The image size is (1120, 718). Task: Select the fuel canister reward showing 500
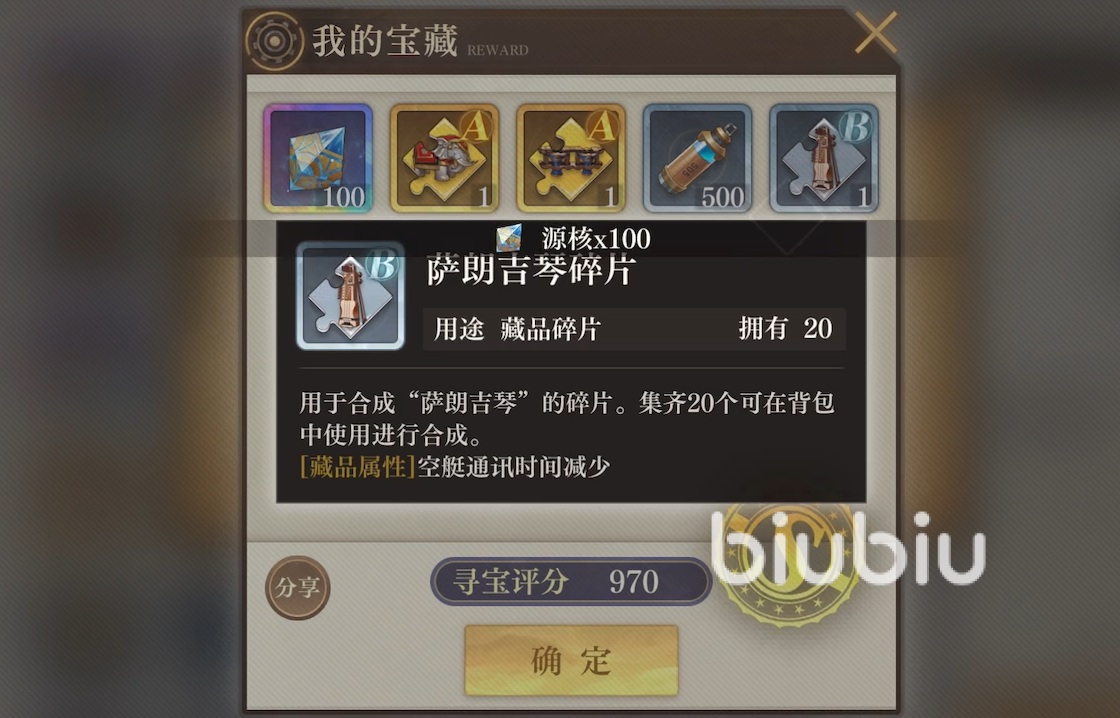[697, 158]
